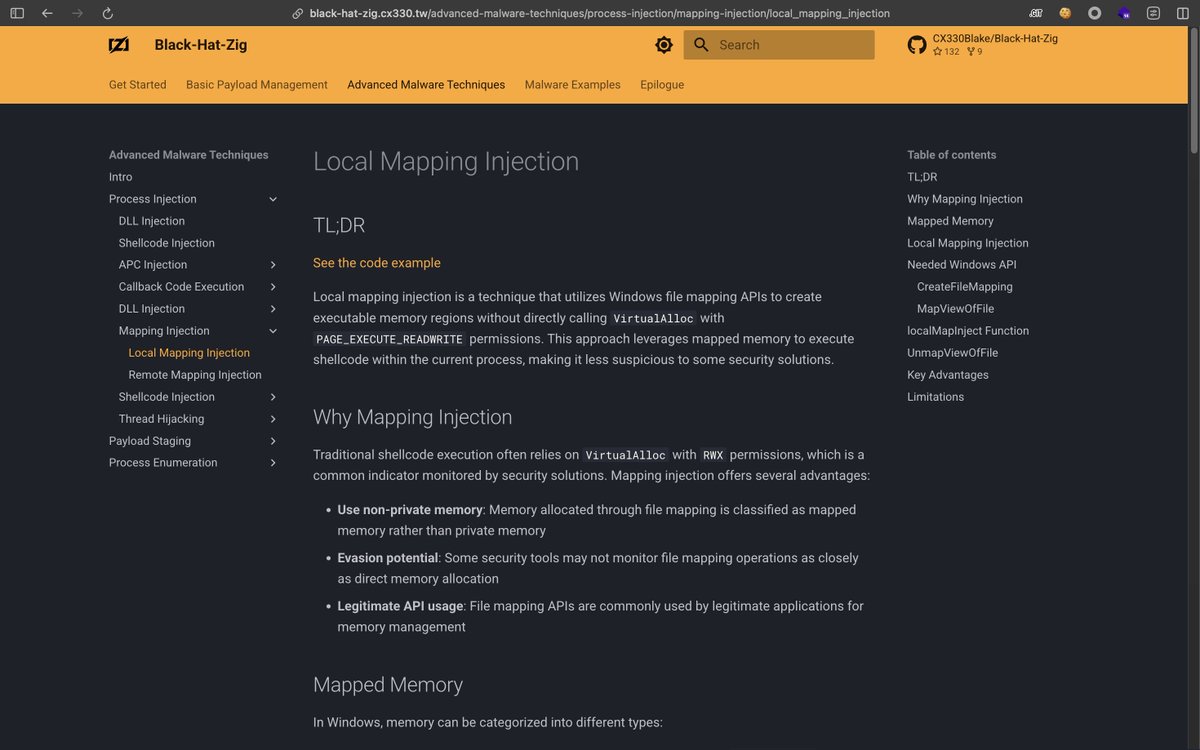The image size is (1200, 750).
Task: Click the Why Mapping Injection section heading
Action: (x=413, y=417)
